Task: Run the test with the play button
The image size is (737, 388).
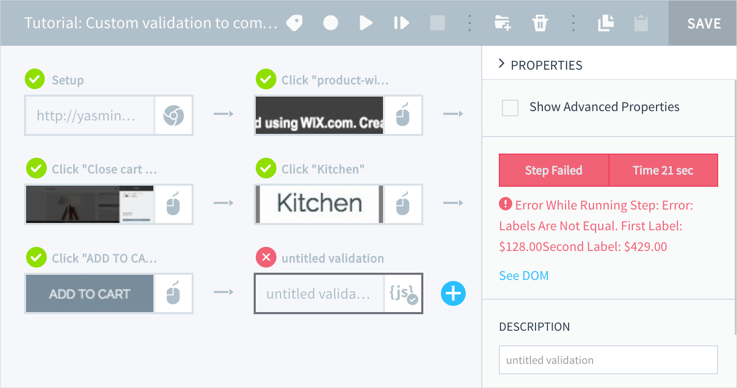Action: coord(366,23)
